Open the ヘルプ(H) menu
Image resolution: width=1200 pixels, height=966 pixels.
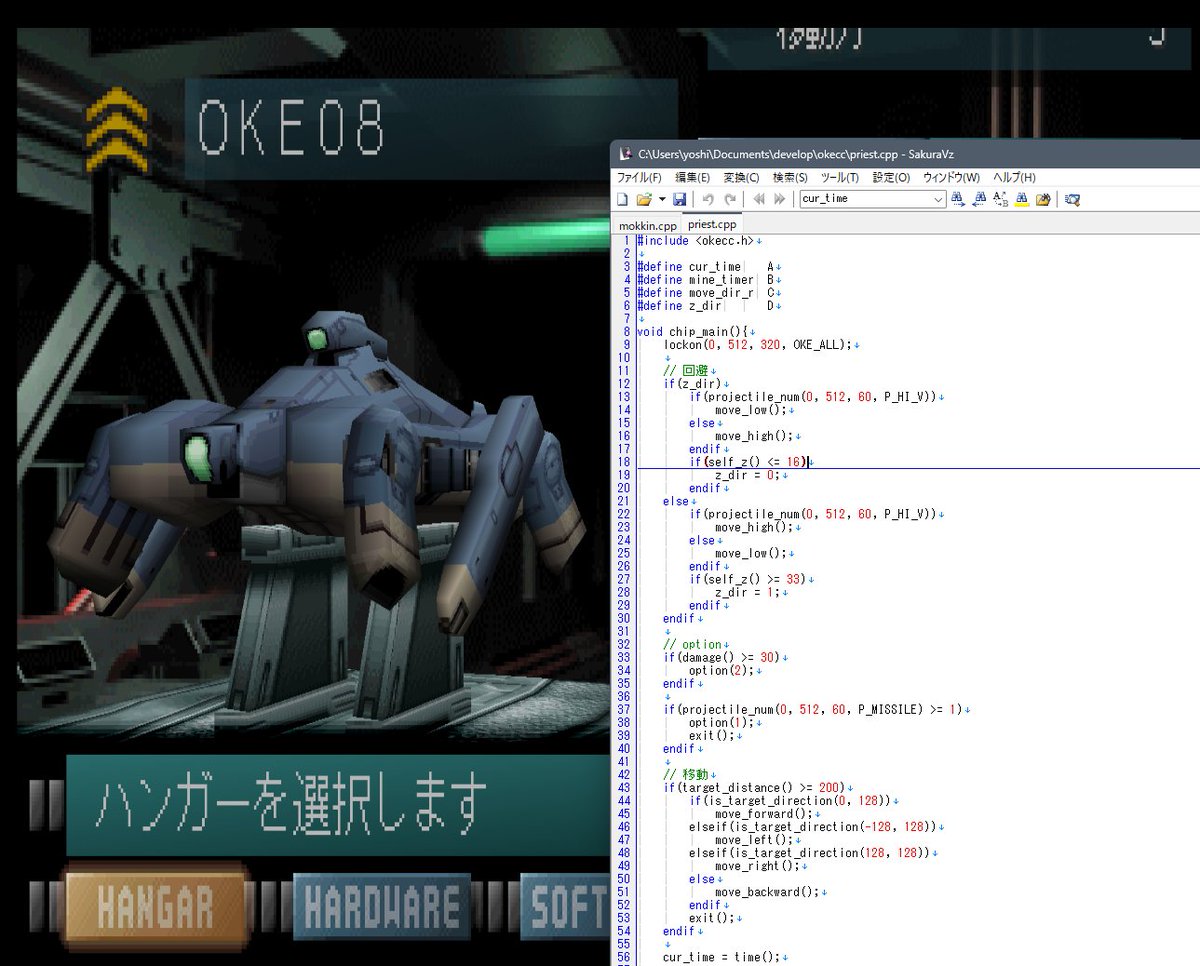[x=1014, y=177]
